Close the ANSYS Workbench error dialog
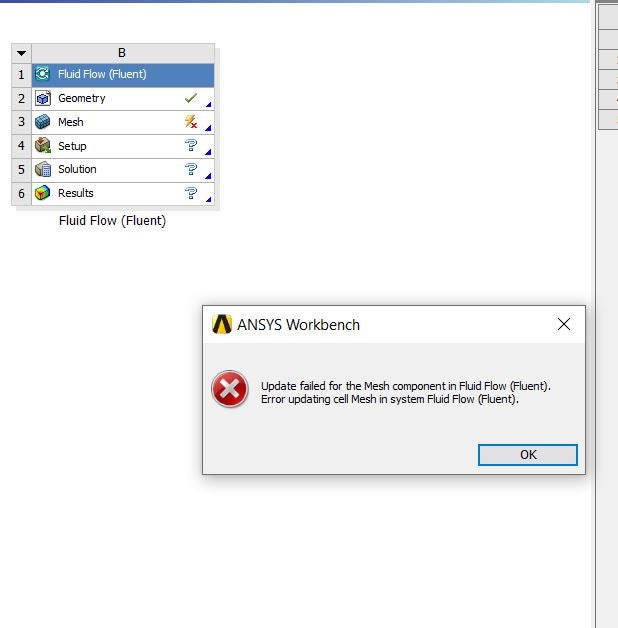The height and width of the screenshot is (628, 618). click(564, 324)
